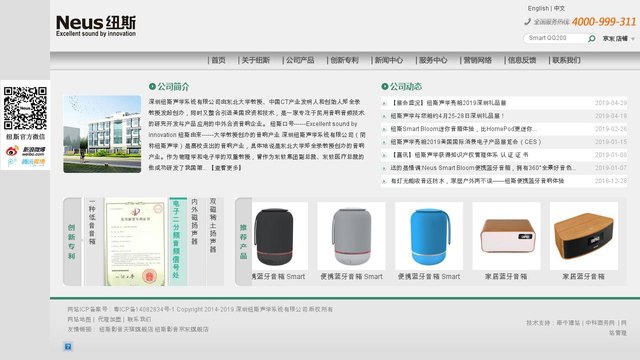
Task: Open news about 4月25-28日 深圳礼品展
Action: [x=447, y=116]
